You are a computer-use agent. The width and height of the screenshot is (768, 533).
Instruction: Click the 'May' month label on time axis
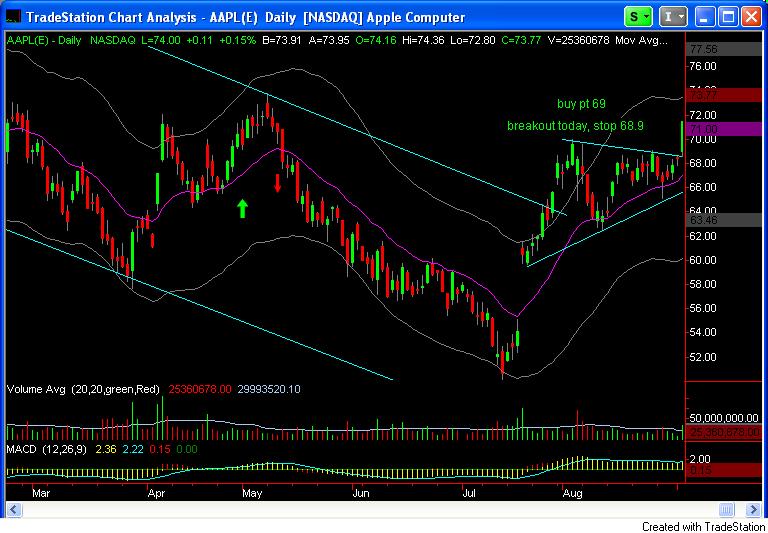(252, 492)
